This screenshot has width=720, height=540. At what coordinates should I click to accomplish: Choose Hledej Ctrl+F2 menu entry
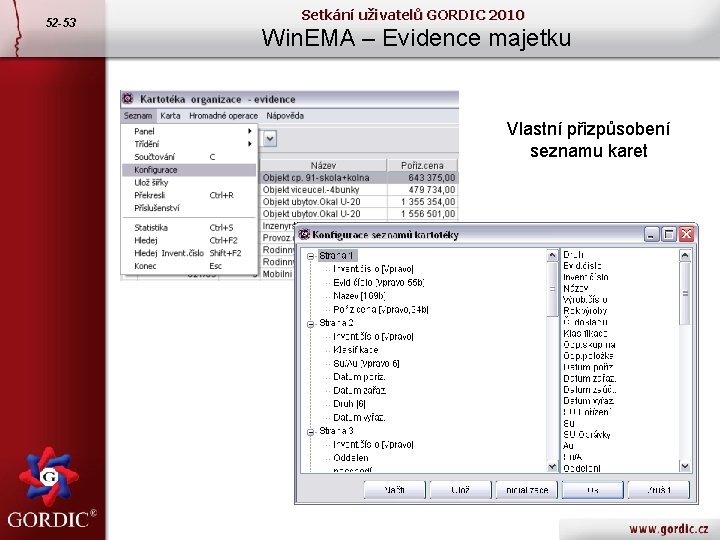pyautogui.click(x=189, y=240)
